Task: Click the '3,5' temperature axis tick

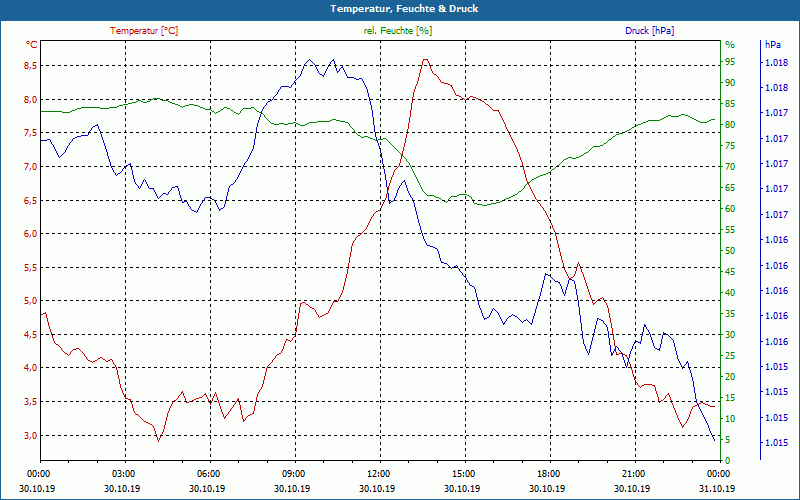Action: tap(31, 402)
